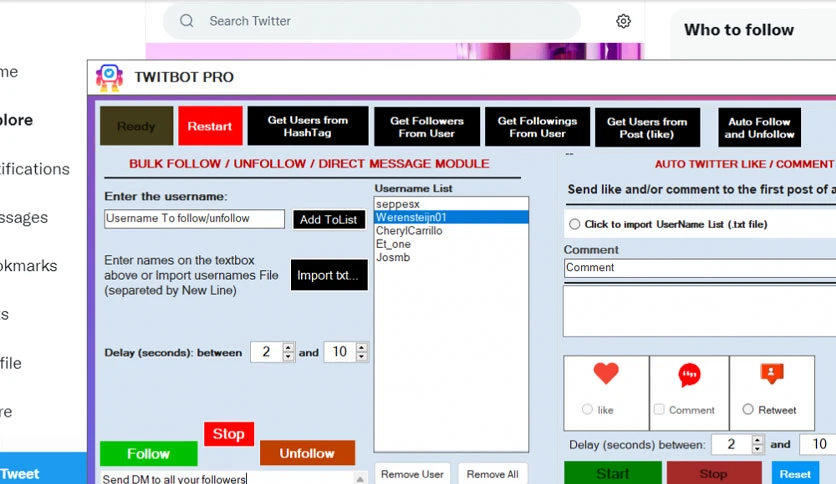Screen dimensions: 836x484
Task: Open Get Users from HashTag module
Action: coord(308,126)
